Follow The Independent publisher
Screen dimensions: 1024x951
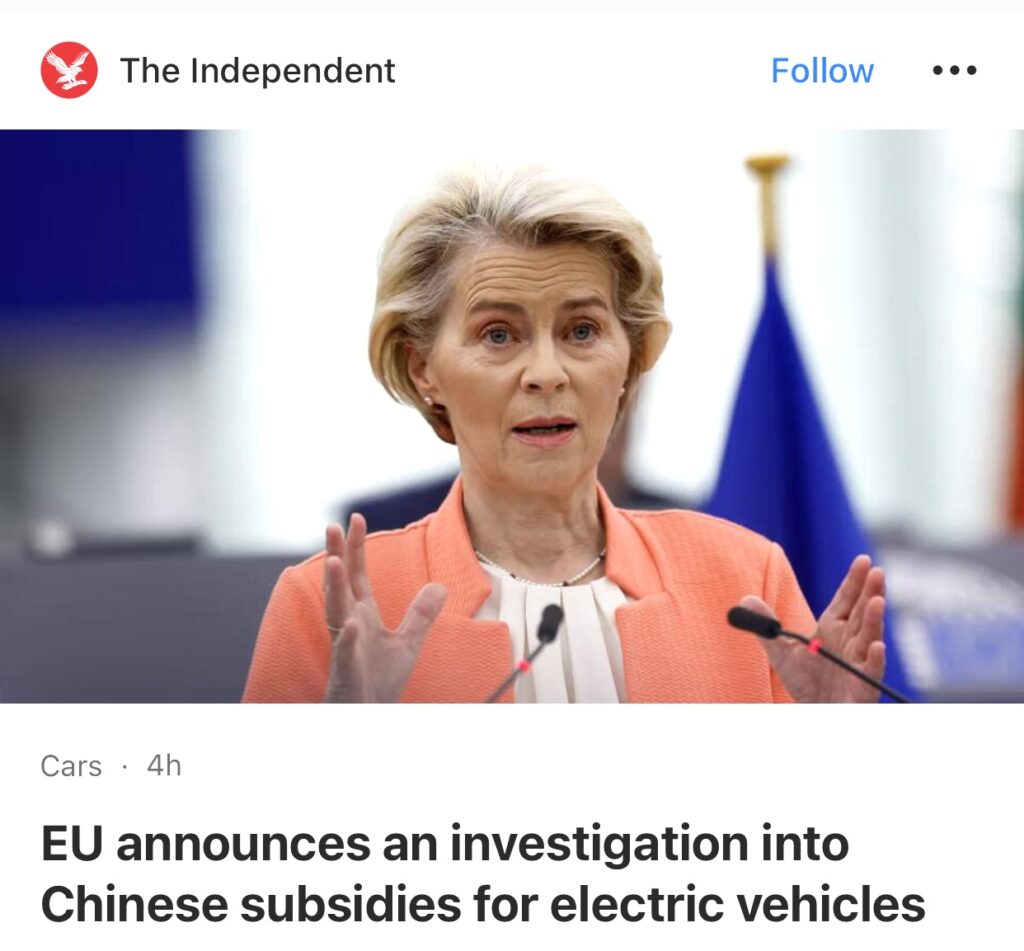822,71
